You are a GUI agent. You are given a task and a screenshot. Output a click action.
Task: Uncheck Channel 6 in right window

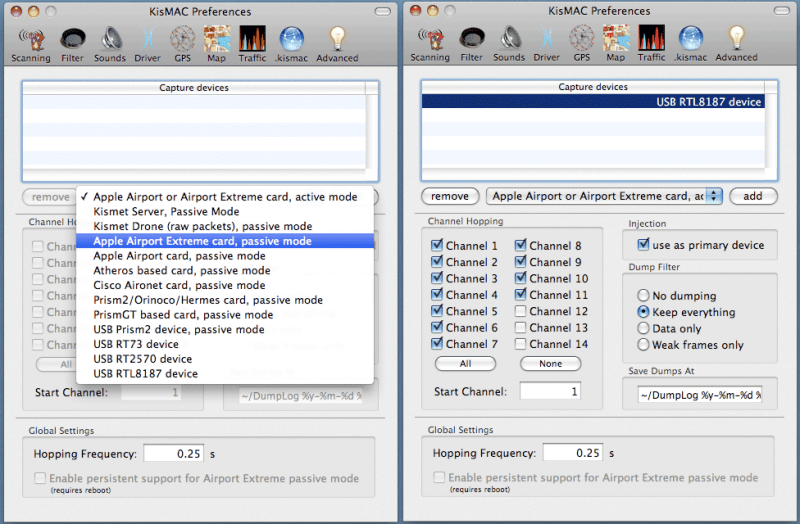(437, 327)
